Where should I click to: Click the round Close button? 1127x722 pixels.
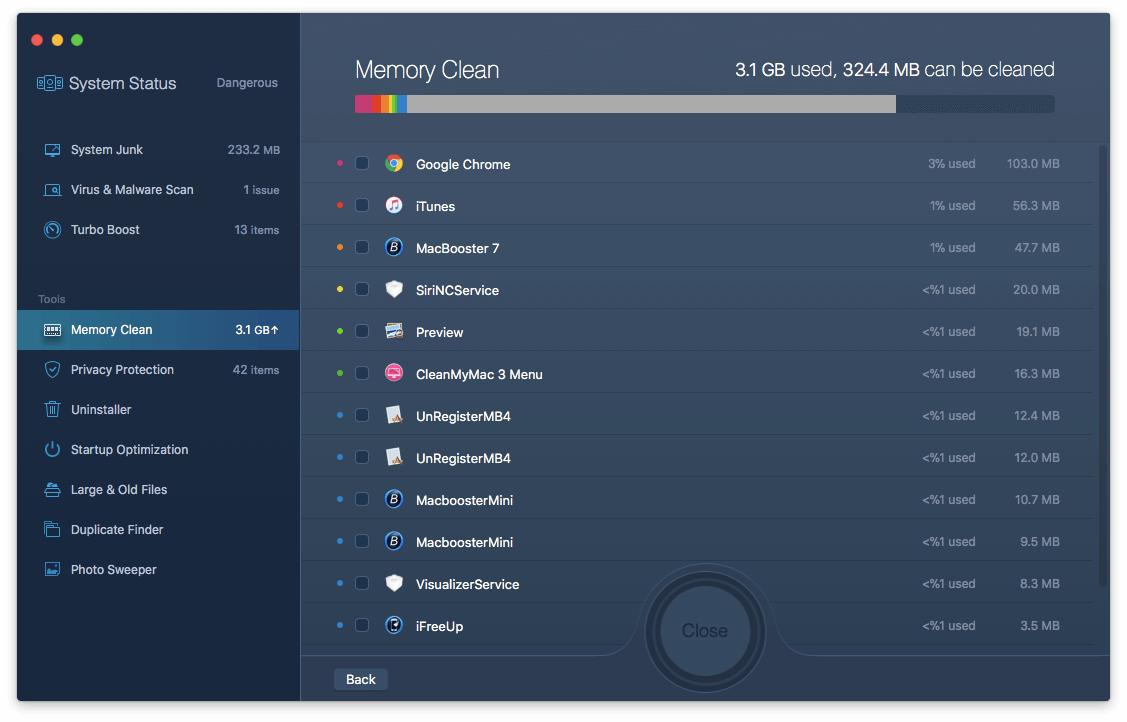pyautogui.click(x=705, y=631)
